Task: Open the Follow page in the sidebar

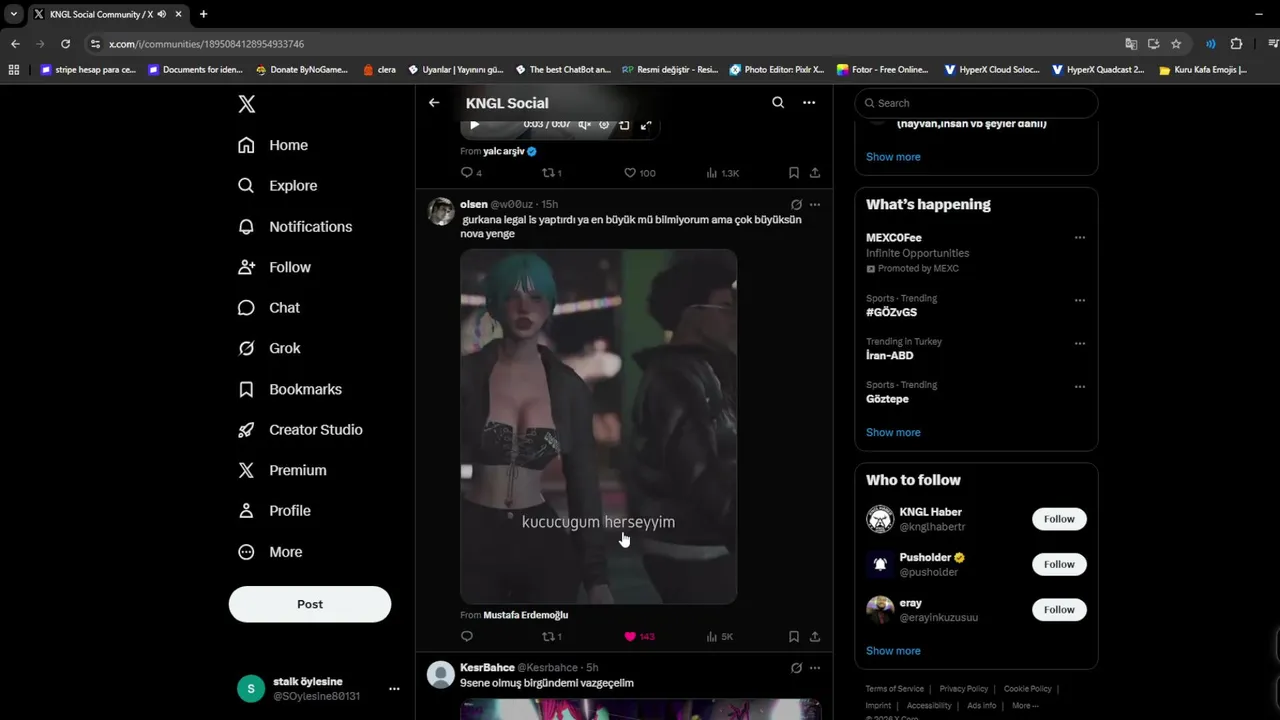Action: [x=274, y=267]
